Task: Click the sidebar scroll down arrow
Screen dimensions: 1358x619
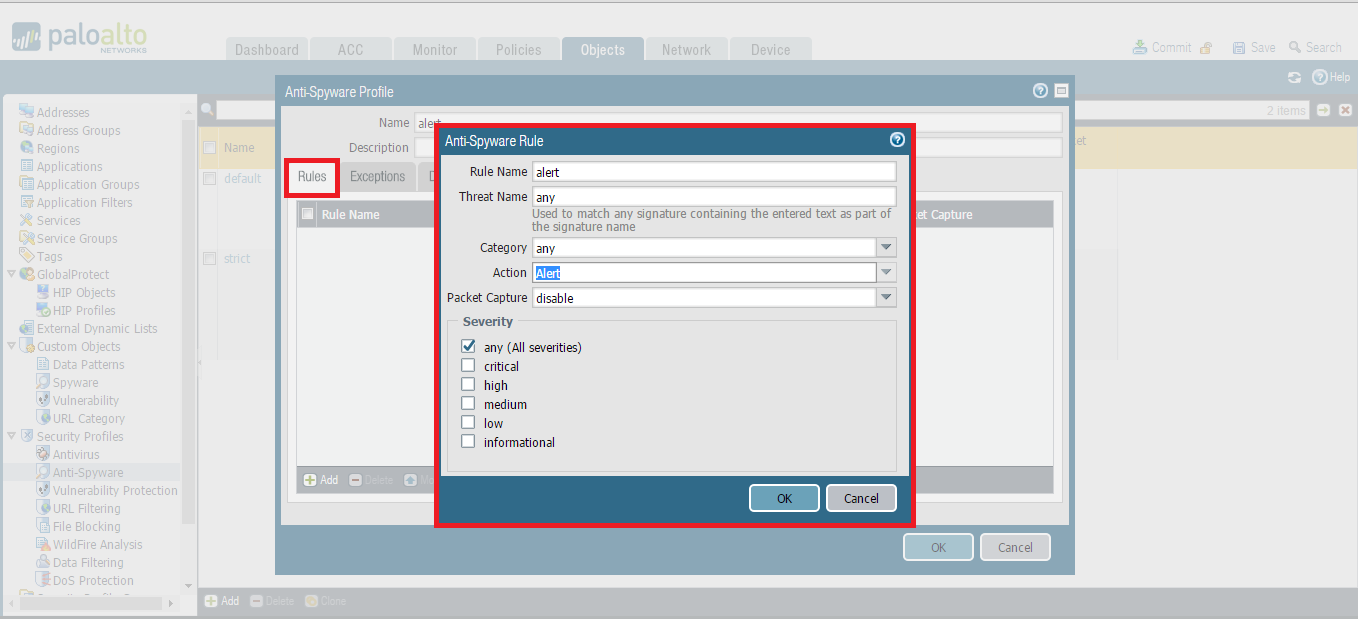Action: [x=188, y=586]
